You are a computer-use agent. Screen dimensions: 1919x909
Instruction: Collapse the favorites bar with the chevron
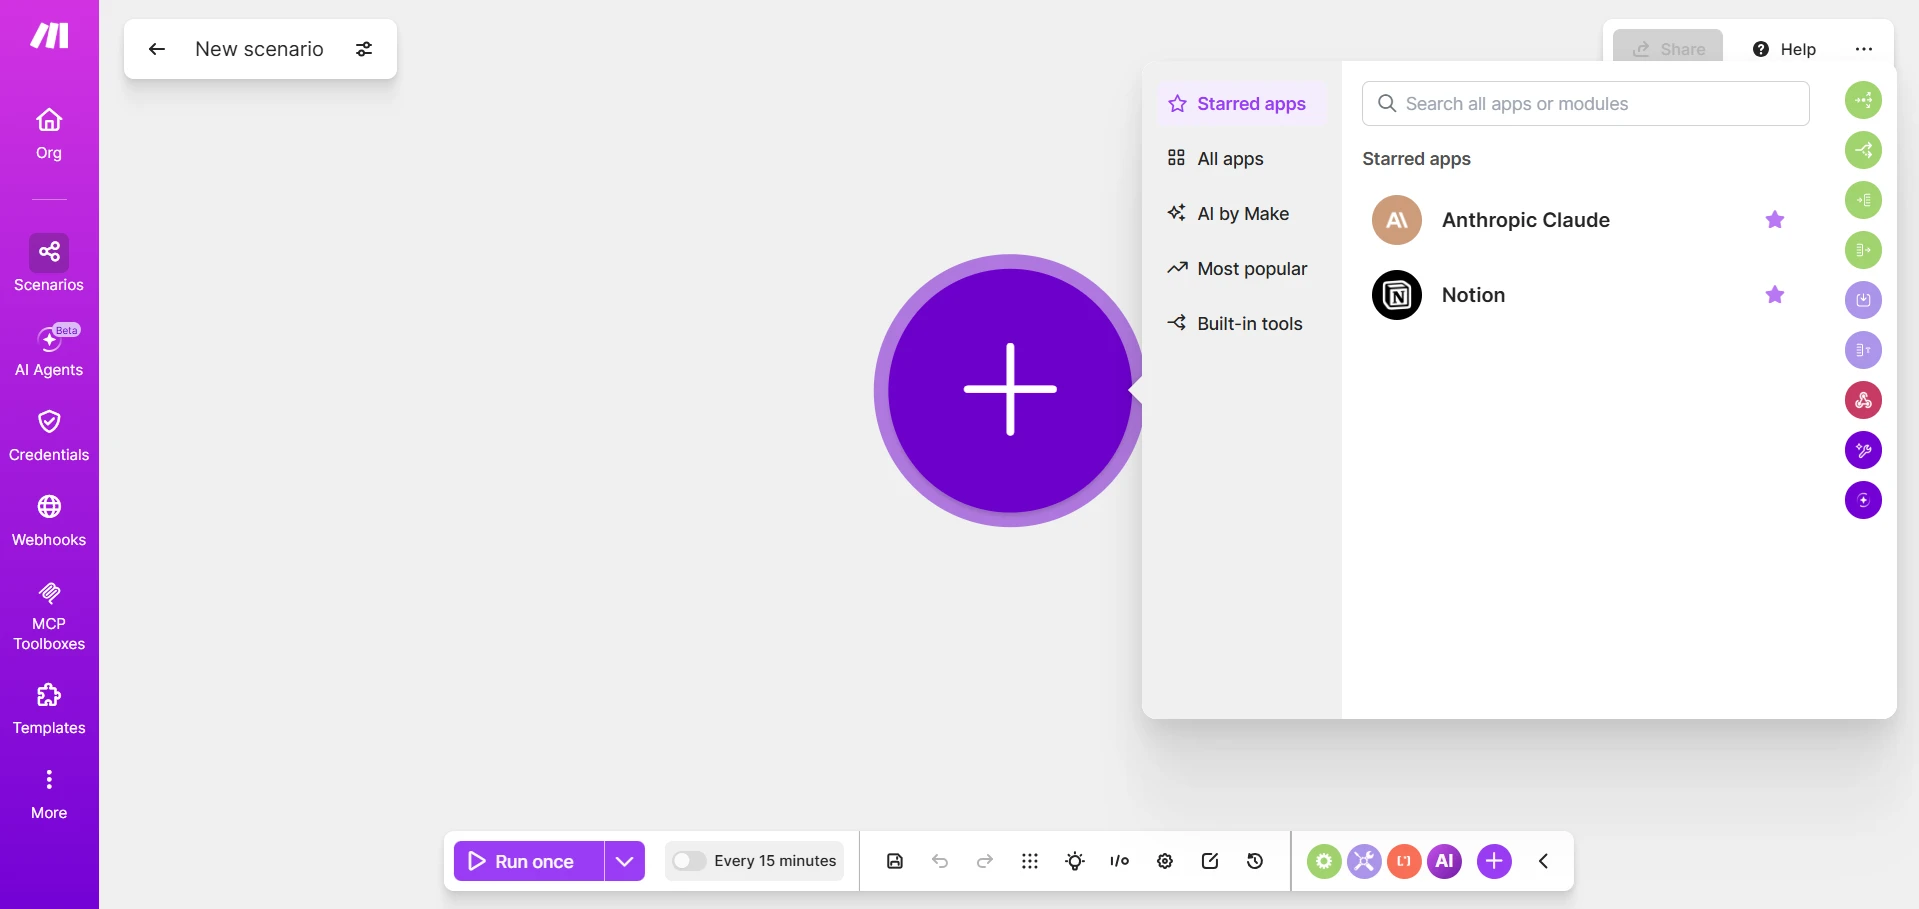[x=1543, y=861]
